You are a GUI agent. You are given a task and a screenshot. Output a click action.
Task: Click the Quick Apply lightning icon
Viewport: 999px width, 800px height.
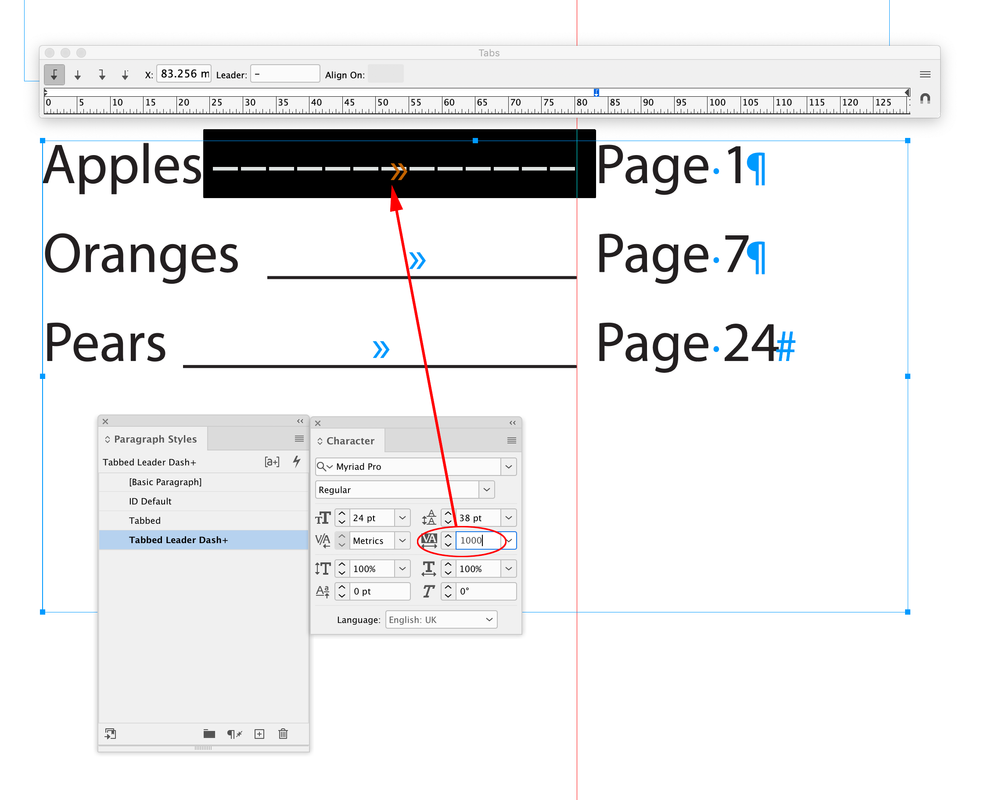click(x=296, y=462)
